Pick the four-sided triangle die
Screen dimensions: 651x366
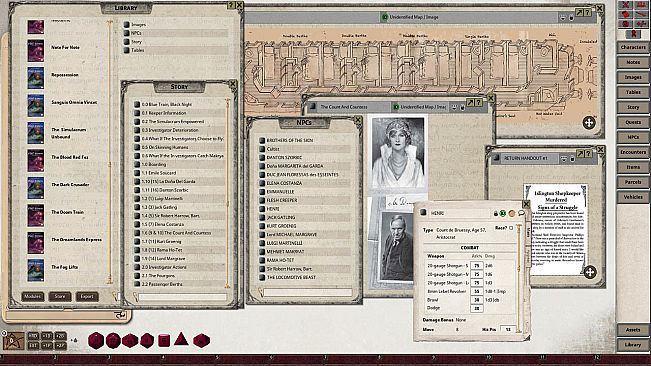click(x=181, y=339)
